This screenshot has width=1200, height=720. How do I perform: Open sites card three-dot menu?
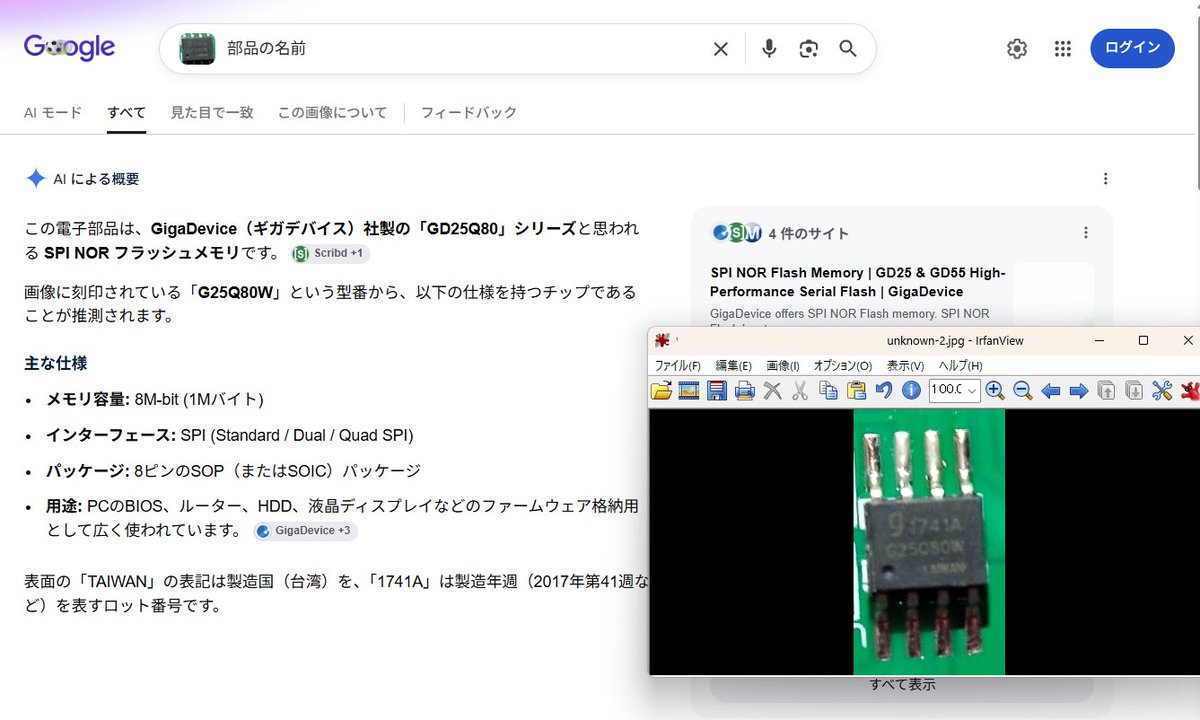tap(1086, 233)
